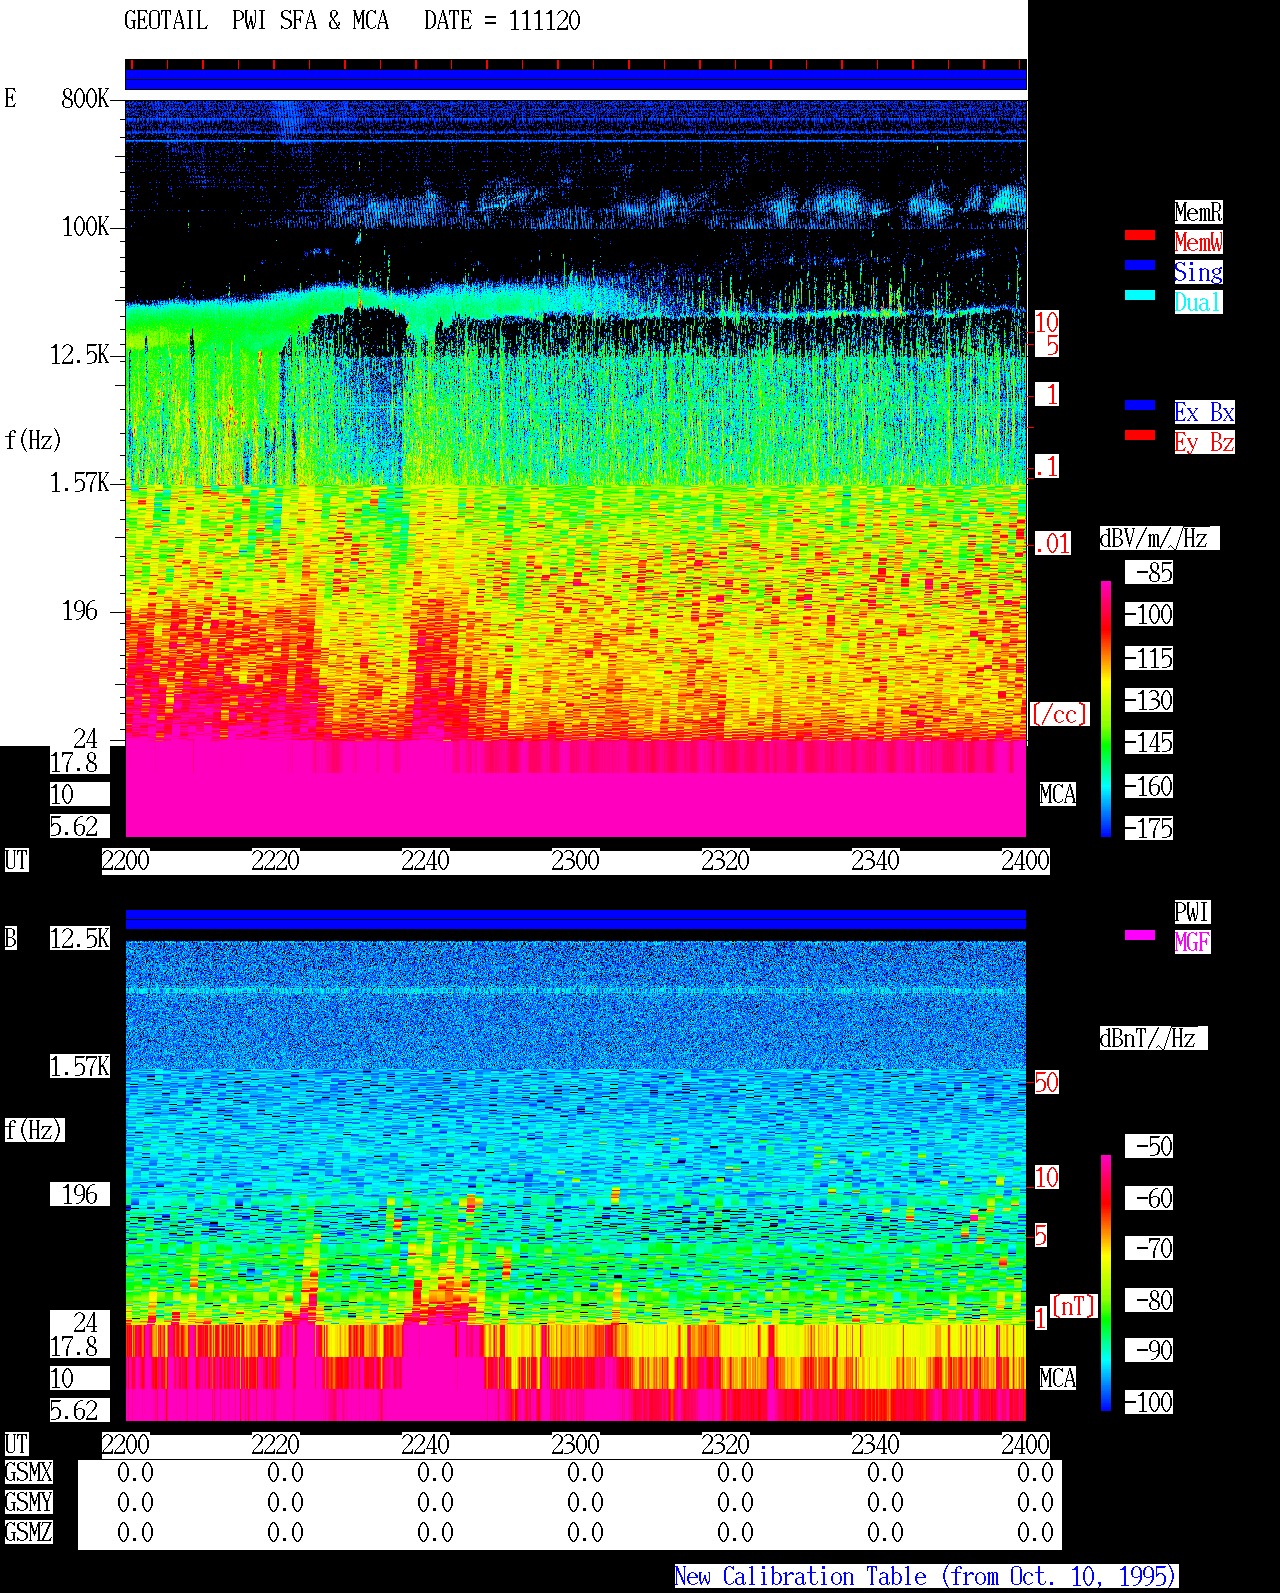Screen dimensions: 1280x1593
Task: Click the "dBV/m/√Hz" unit label
Action: [1159, 538]
